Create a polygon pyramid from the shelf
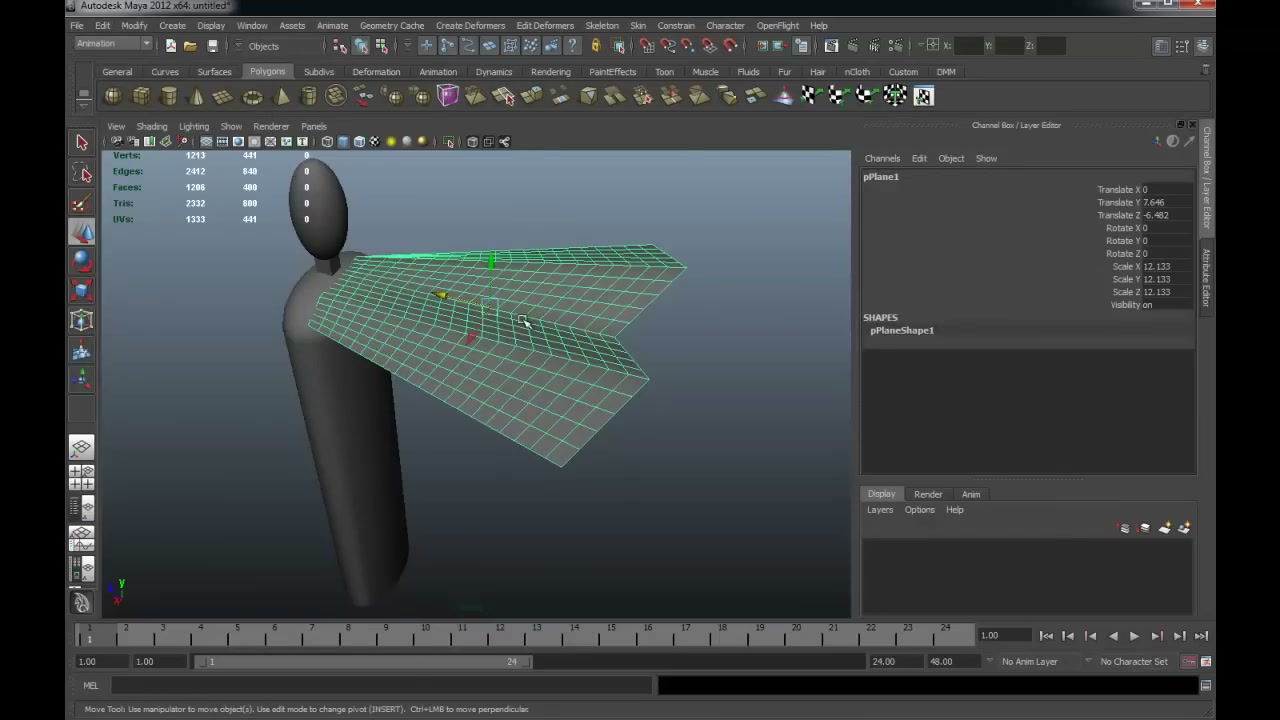Viewport: 1280px width, 720px height. 281,96
